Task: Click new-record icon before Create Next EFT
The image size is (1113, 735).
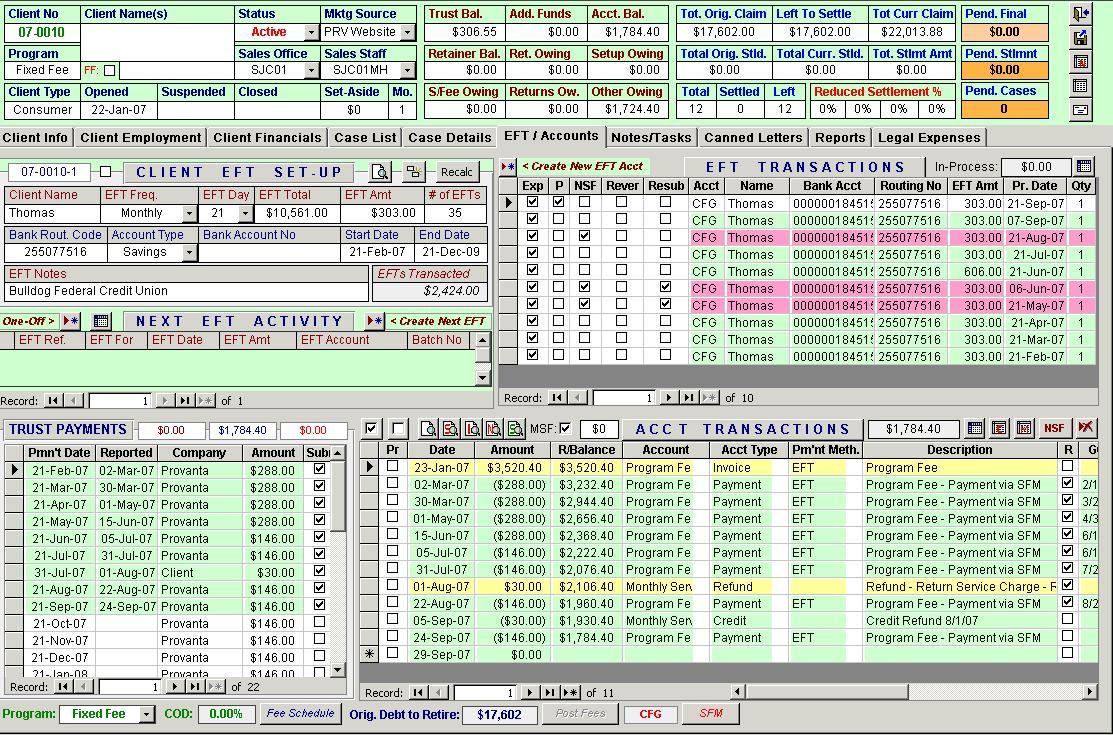Action: (375, 321)
